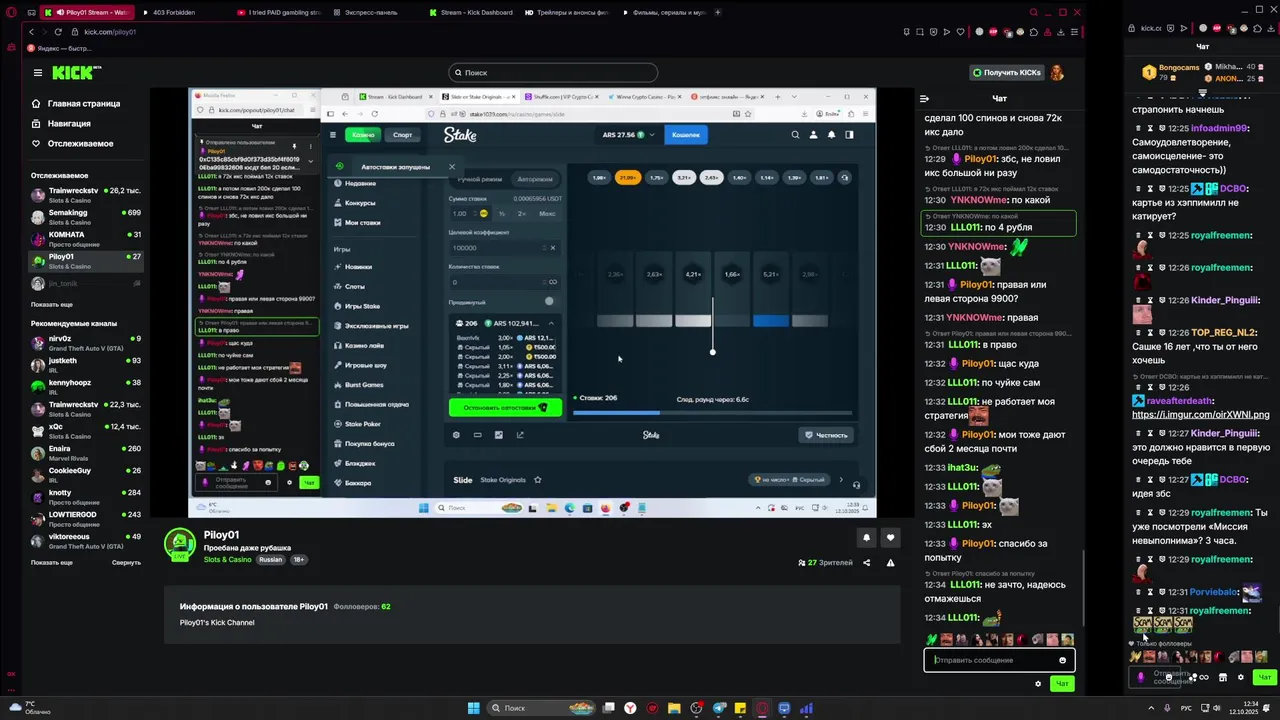The height and width of the screenshot is (720, 1280).
Task: Open Trainwreckstv followed channel with 26,2 тыс.
Action: pyautogui.click(x=86, y=193)
